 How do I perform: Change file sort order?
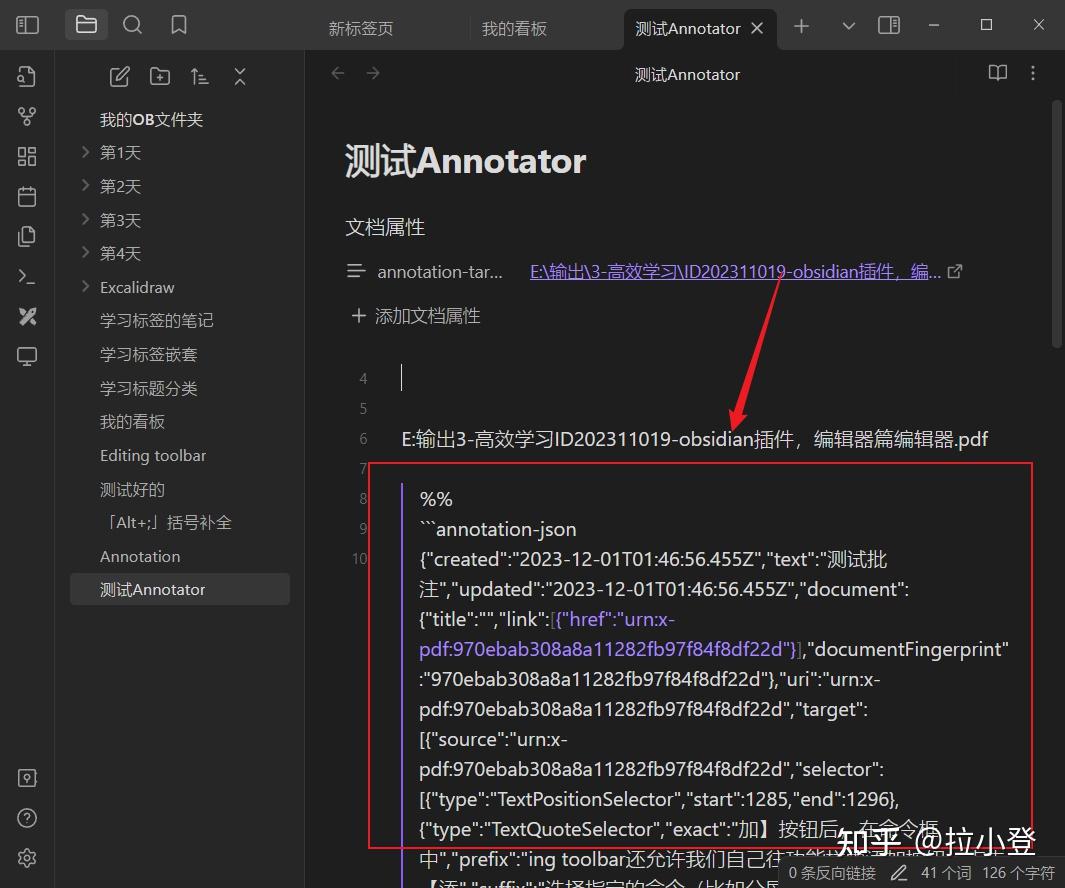tap(200, 77)
